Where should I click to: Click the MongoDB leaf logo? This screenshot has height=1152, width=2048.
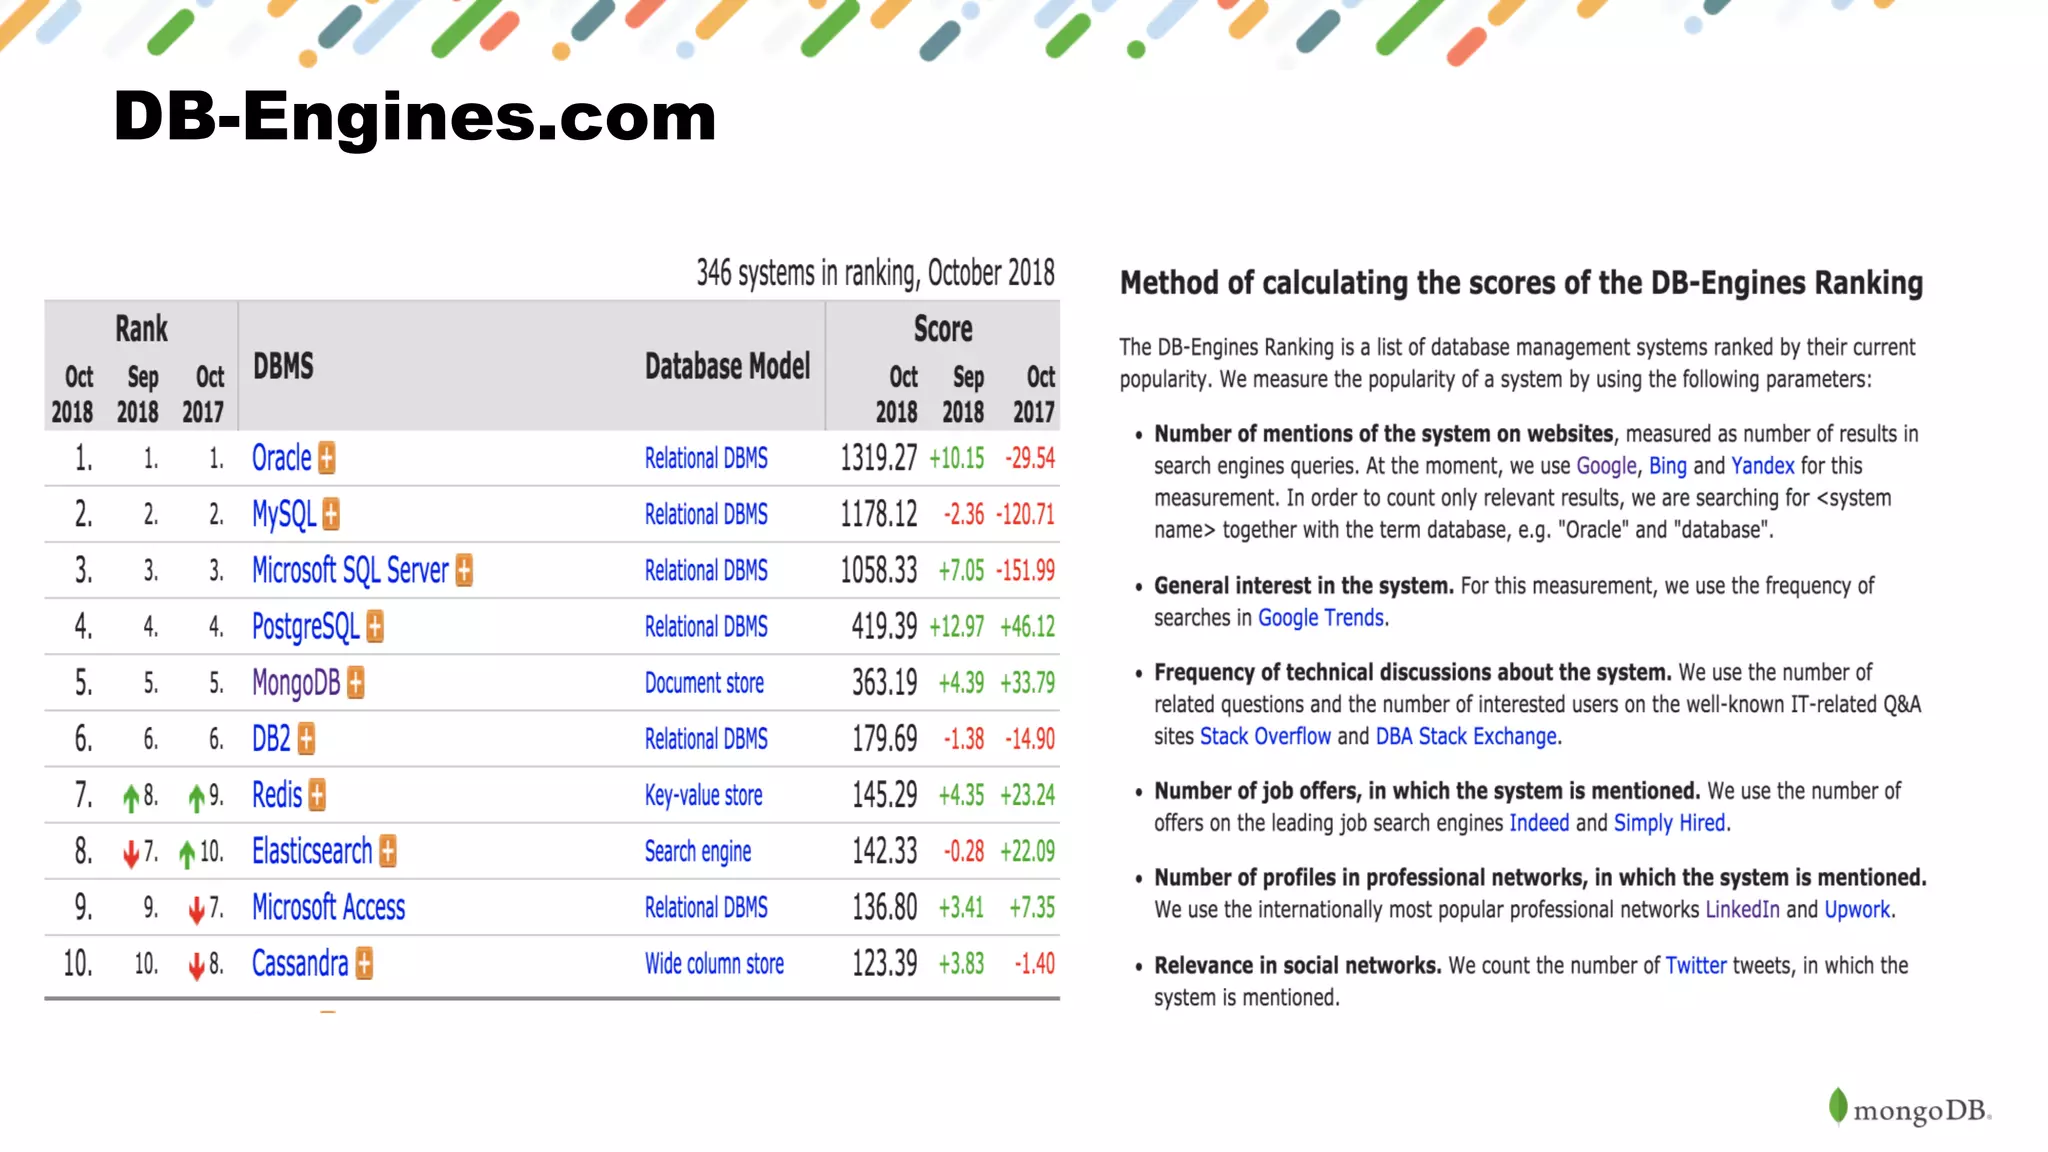tap(1837, 1106)
